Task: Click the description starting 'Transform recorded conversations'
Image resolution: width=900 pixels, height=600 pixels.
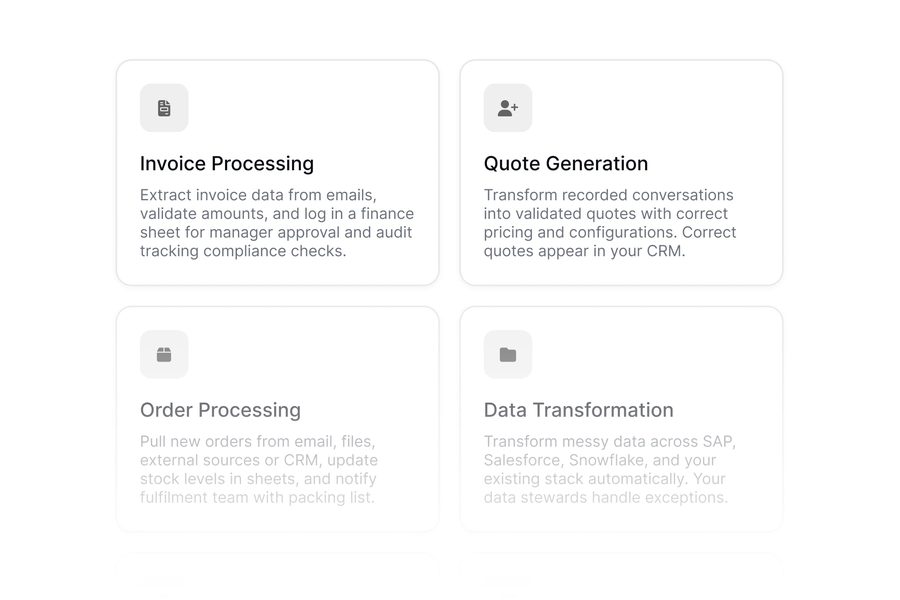Action: tap(610, 223)
